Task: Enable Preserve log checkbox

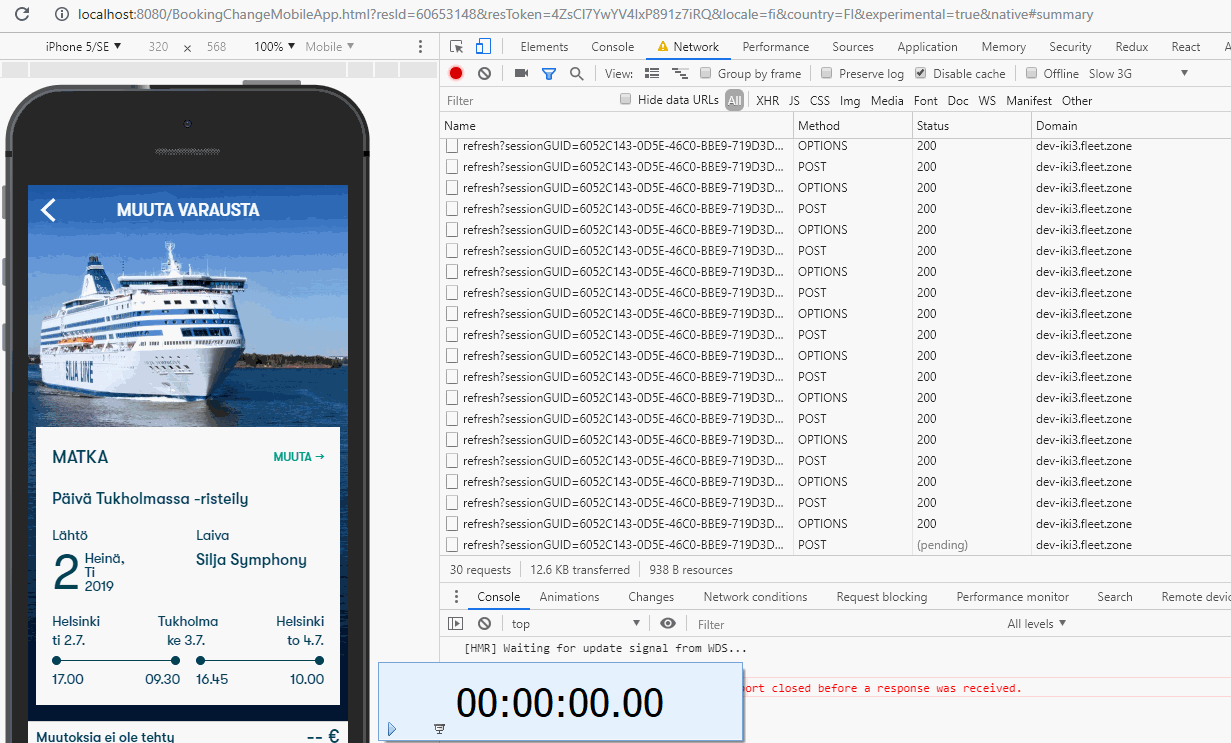Action: pos(826,73)
